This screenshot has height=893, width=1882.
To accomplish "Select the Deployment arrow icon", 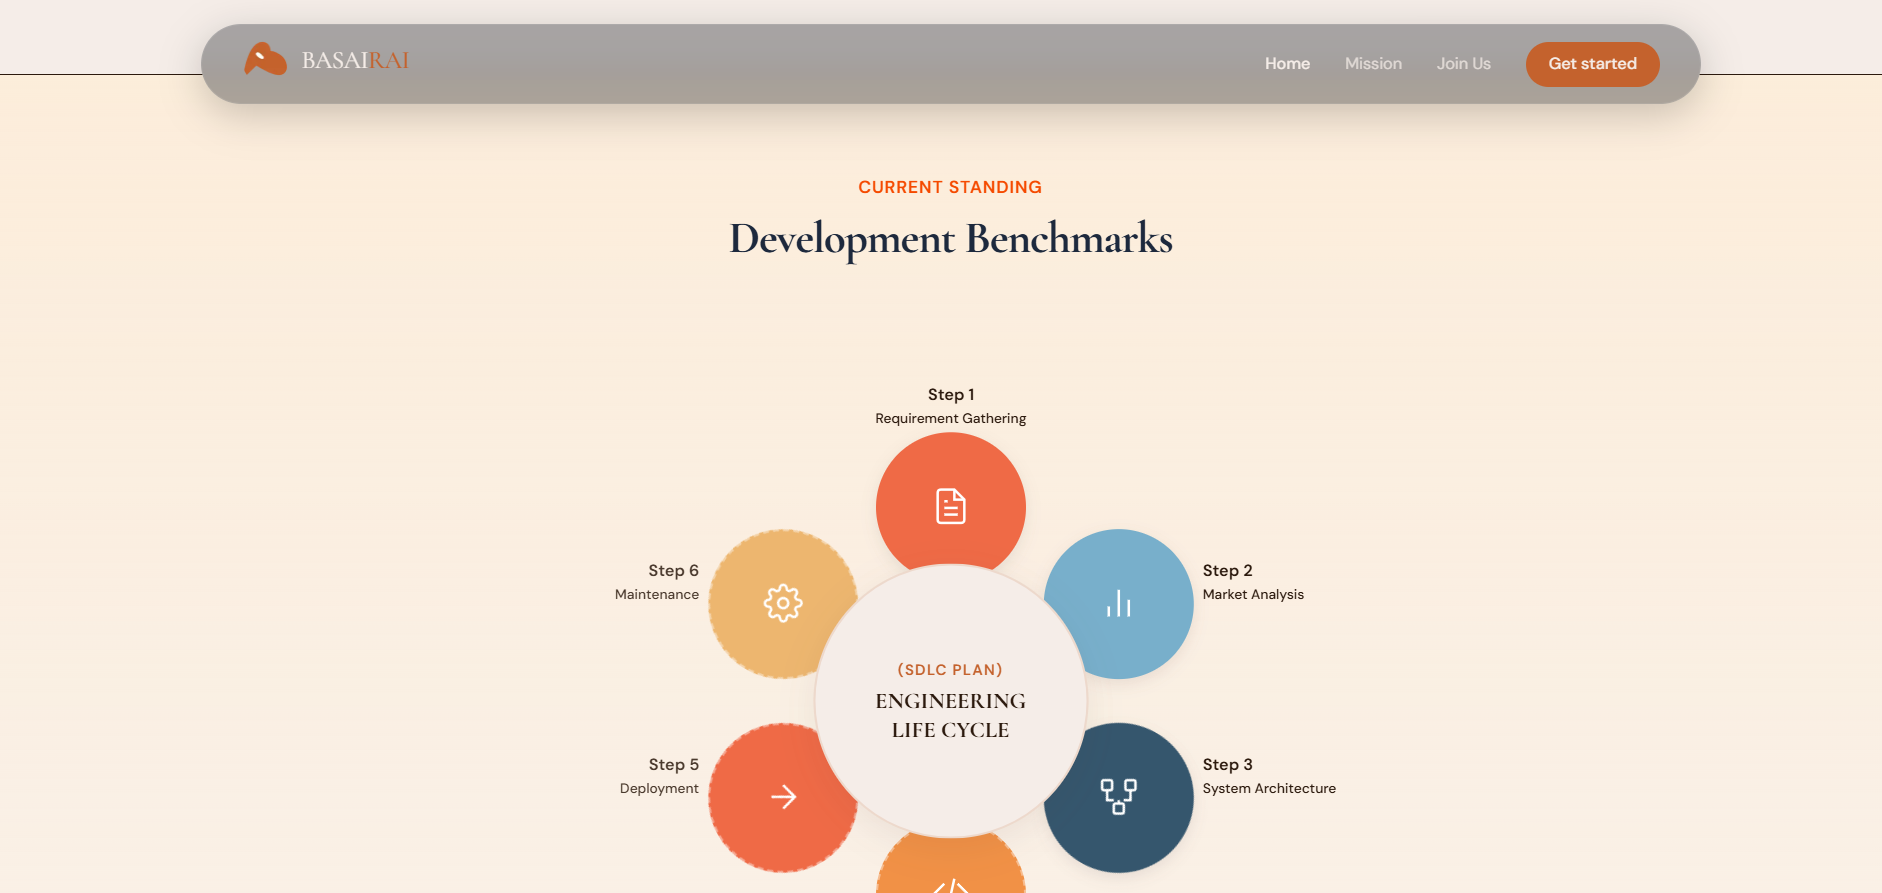I will pos(783,798).
